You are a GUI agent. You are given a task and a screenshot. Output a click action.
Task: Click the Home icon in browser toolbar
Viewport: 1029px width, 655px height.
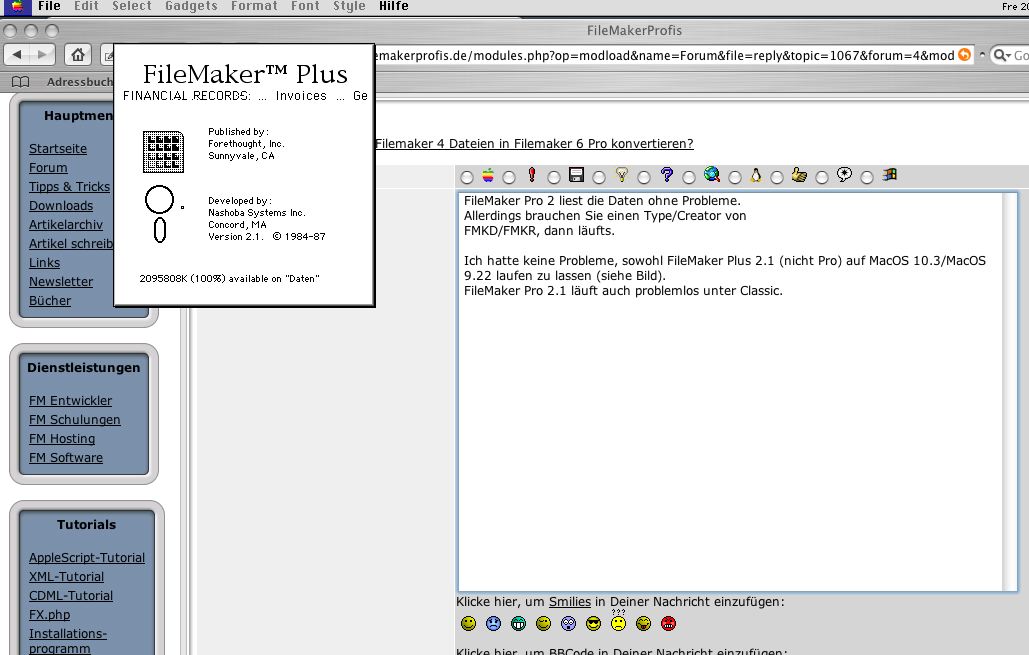(x=78, y=54)
